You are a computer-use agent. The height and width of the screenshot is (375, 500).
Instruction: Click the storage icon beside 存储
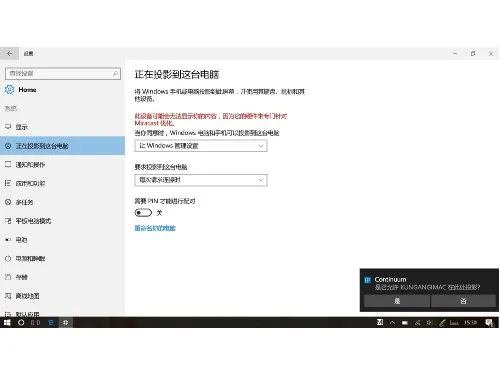click(8, 277)
